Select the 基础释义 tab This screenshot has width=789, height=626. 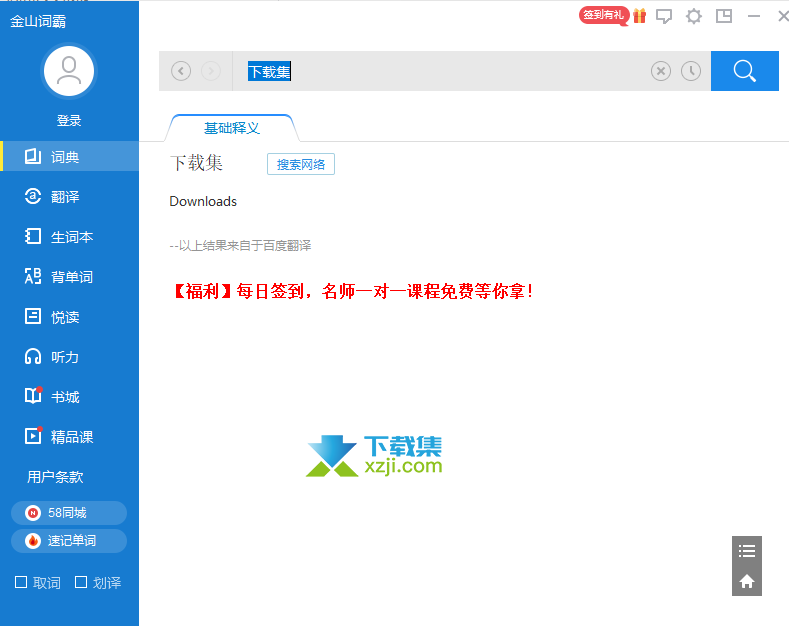click(x=232, y=128)
